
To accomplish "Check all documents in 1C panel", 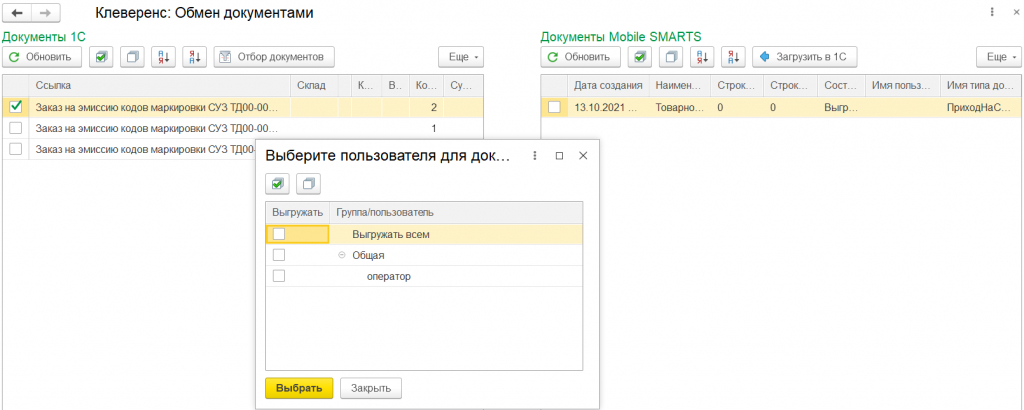I will (101, 57).
